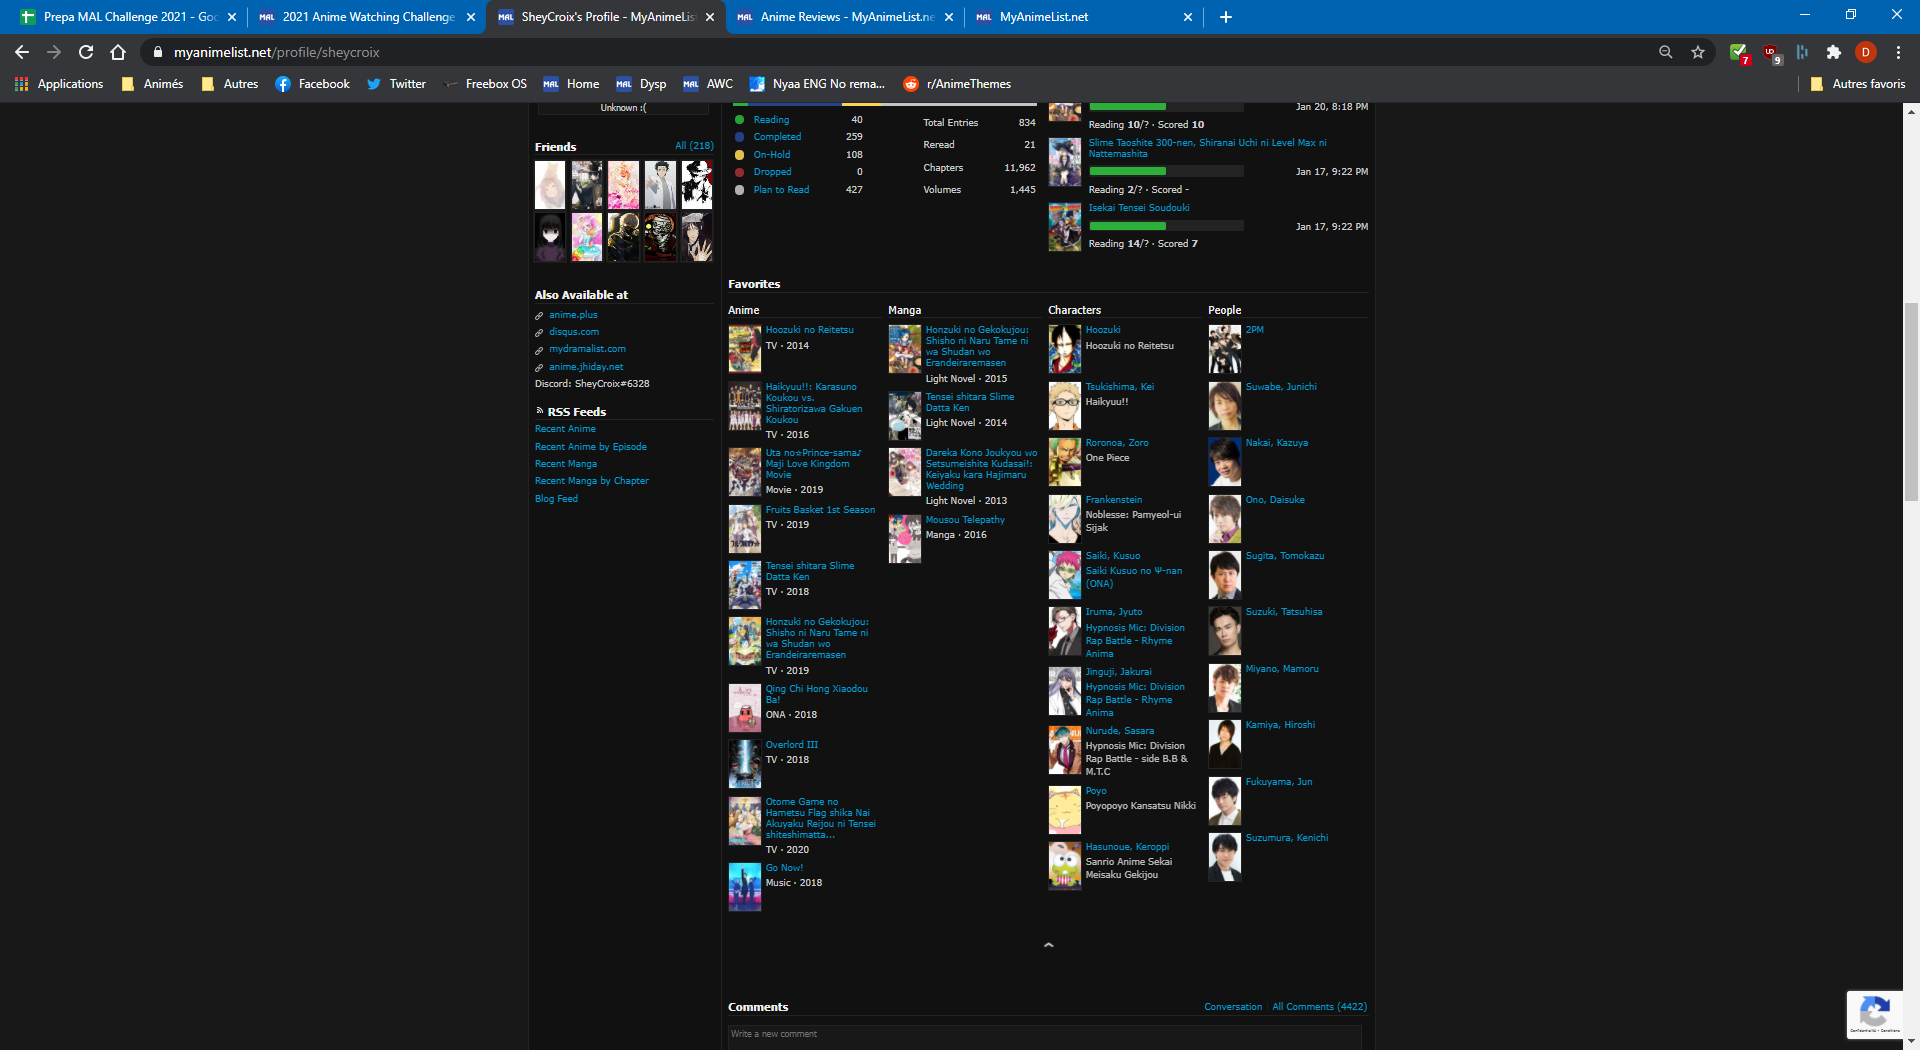Open the browser extensions puzzle icon
Screen dimensions: 1920x1050
tap(1833, 52)
